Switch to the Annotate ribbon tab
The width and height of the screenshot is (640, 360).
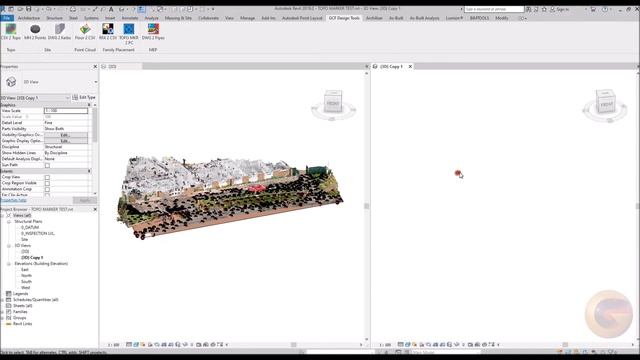pos(130,18)
